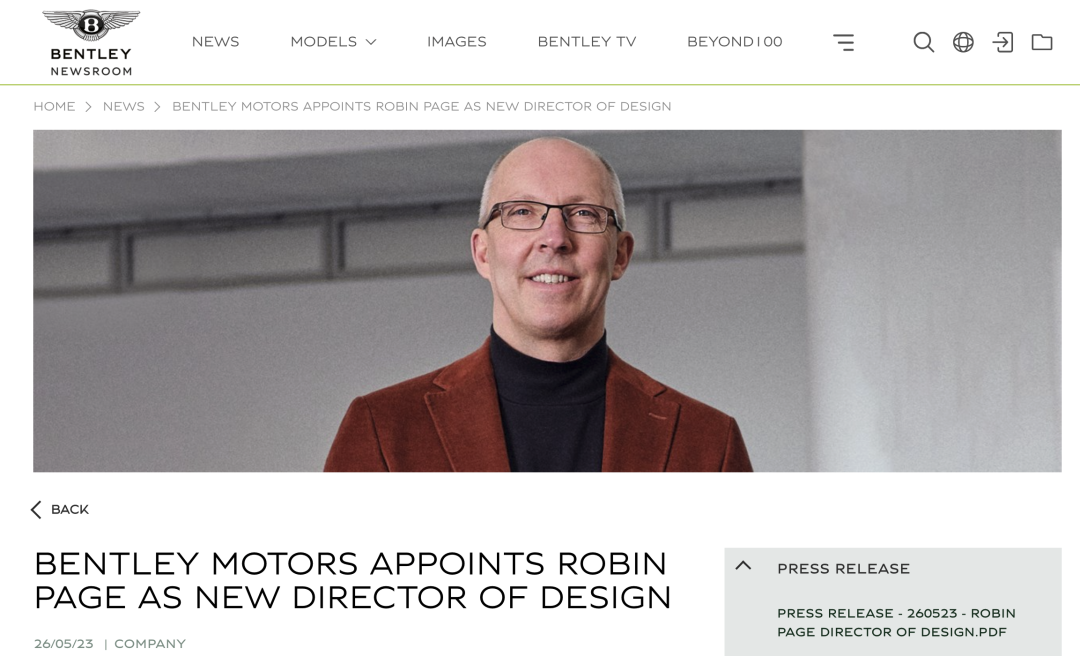This screenshot has width=1080, height=656.
Task: Open the globe language selector icon
Action: 963,42
